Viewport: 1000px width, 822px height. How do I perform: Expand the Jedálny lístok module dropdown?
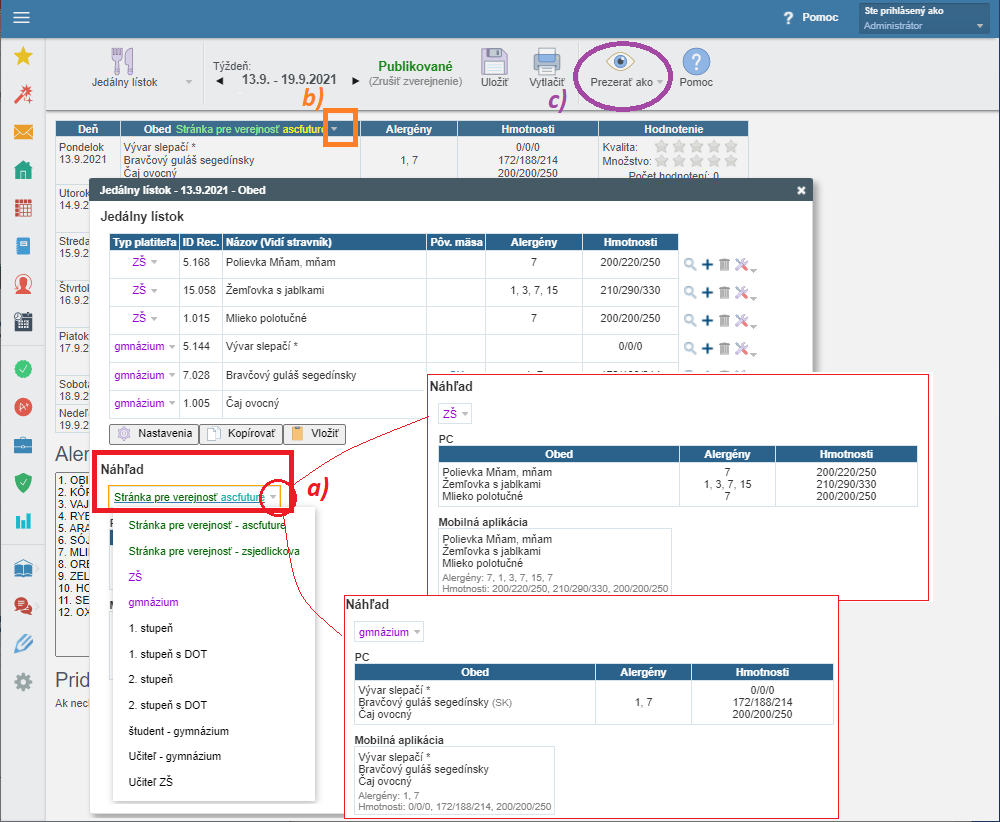pyautogui.click(x=189, y=82)
